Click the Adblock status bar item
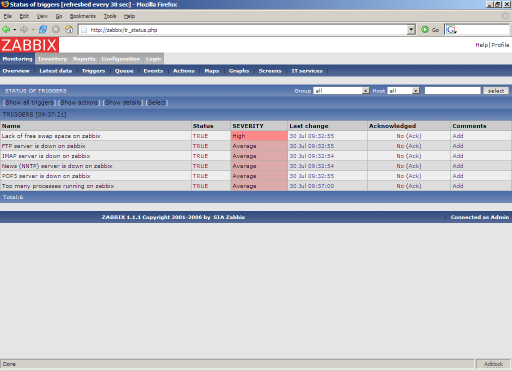 click(x=493, y=364)
